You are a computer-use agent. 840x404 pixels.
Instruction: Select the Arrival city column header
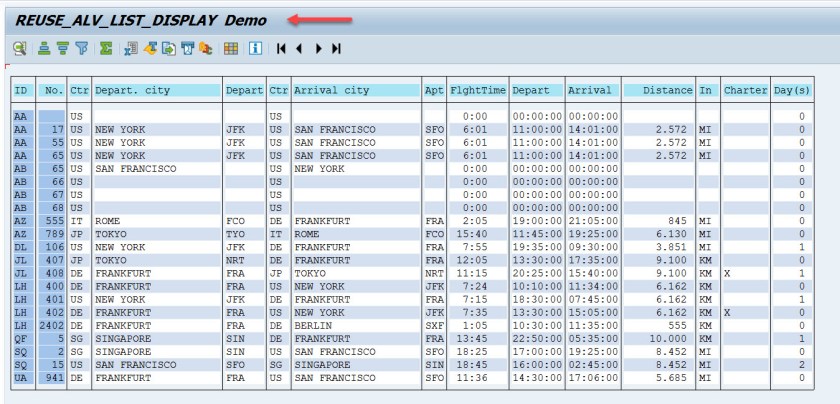pyautogui.click(x=356, y=91)
